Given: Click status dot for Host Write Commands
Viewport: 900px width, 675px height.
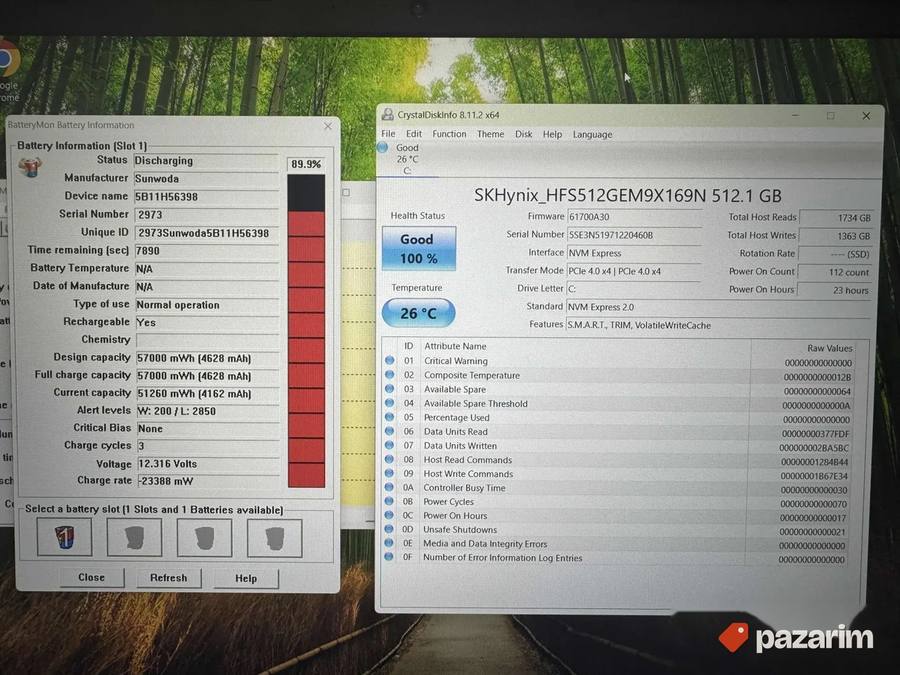Looking at the screenshot, I should pos(390,473).
